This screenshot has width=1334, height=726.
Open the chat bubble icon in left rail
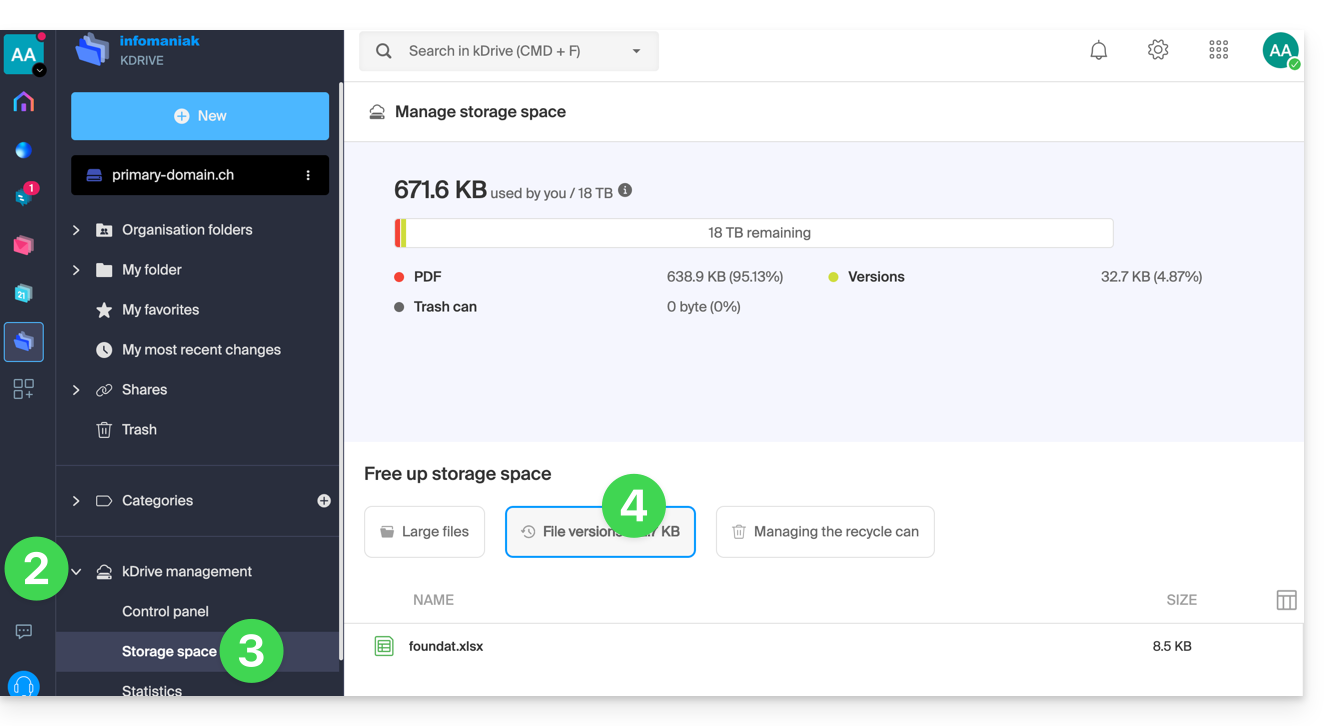pos(24,632)
